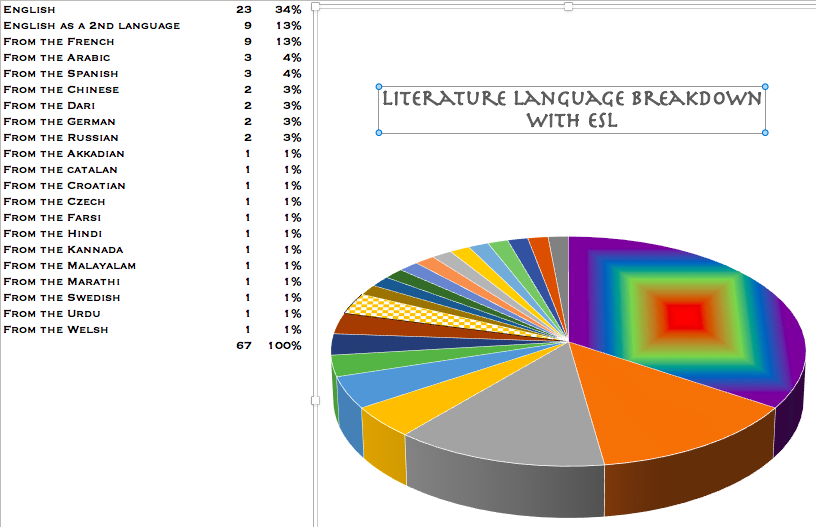816x527 pixels.
Task: Select the chart title text box
Action: tap(571, 110)
